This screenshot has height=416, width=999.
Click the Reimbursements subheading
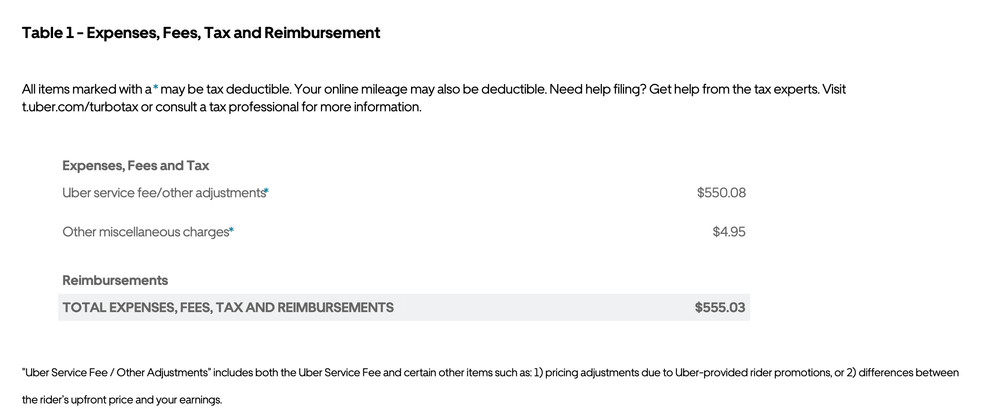tap(115, 280)
